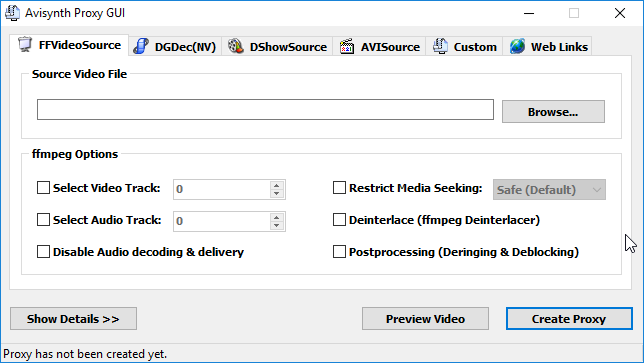Decrease the audio track number spinner
The image size is (644, 363).
(x=277, y=225)
